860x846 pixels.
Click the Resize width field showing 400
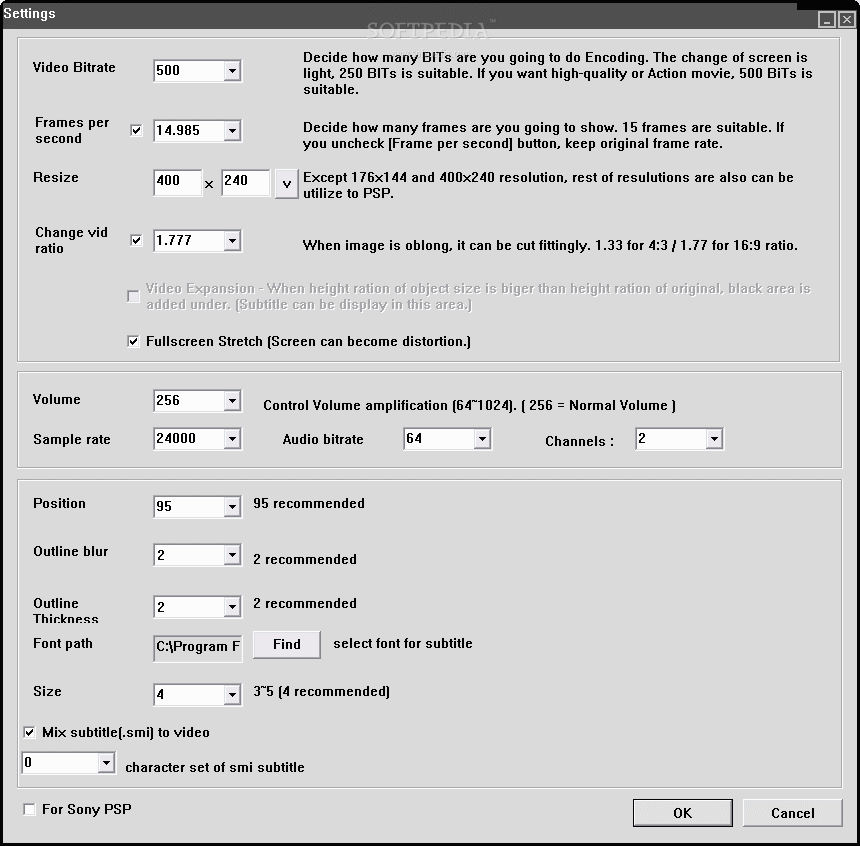pos(177,182)
